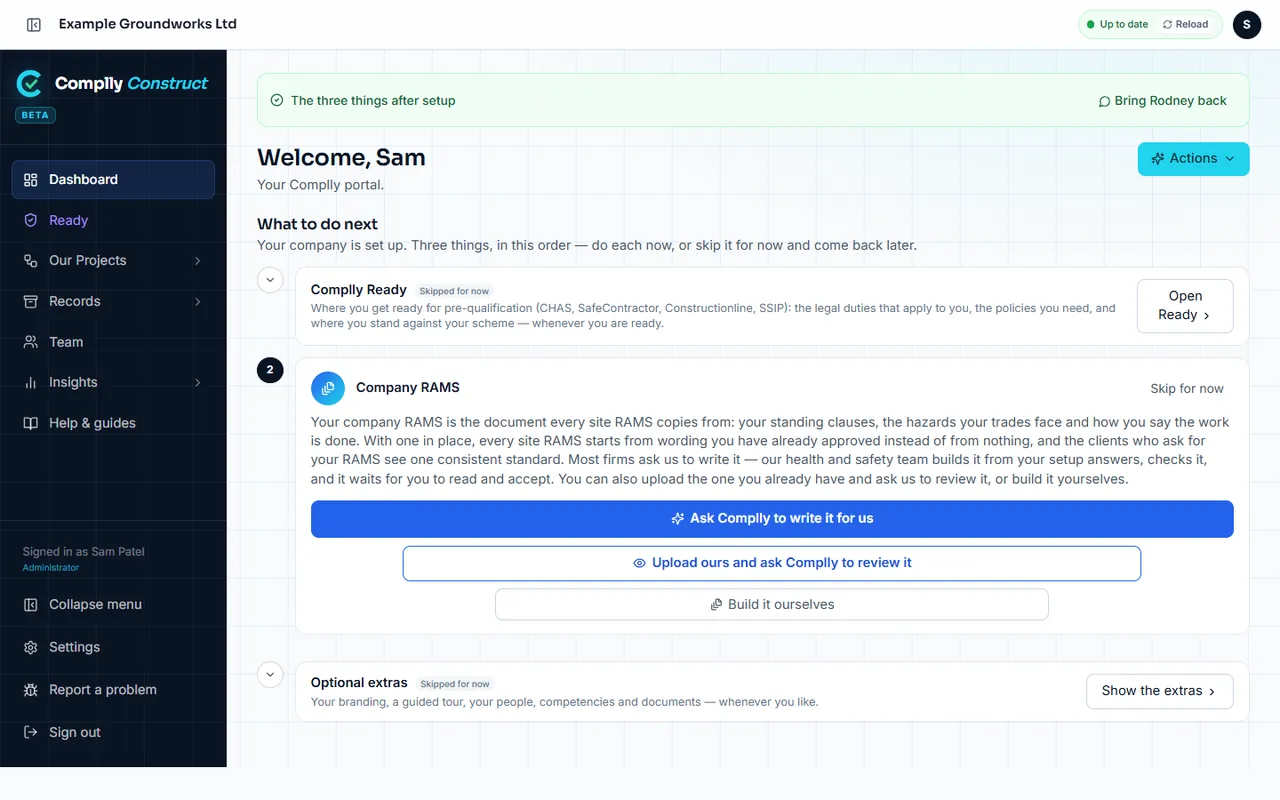The height and width of the screenshot is (800, 1280).
Task: Click the Skipped for now tag beside Complly Ready
Action: pyautogui.click(x=454, y=291)
